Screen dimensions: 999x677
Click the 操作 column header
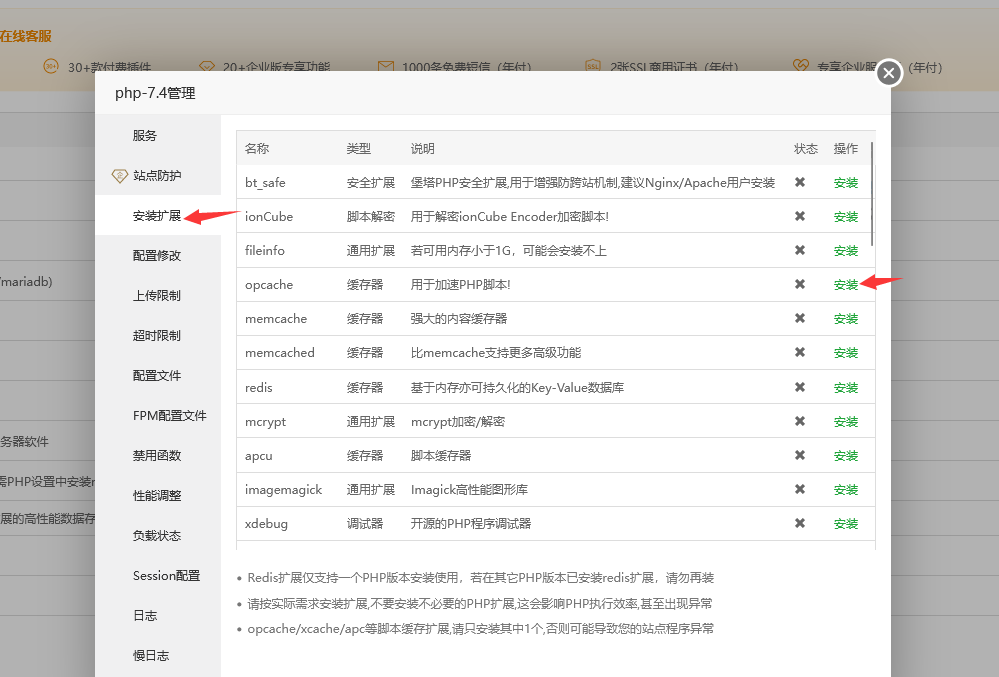point(845,148)
